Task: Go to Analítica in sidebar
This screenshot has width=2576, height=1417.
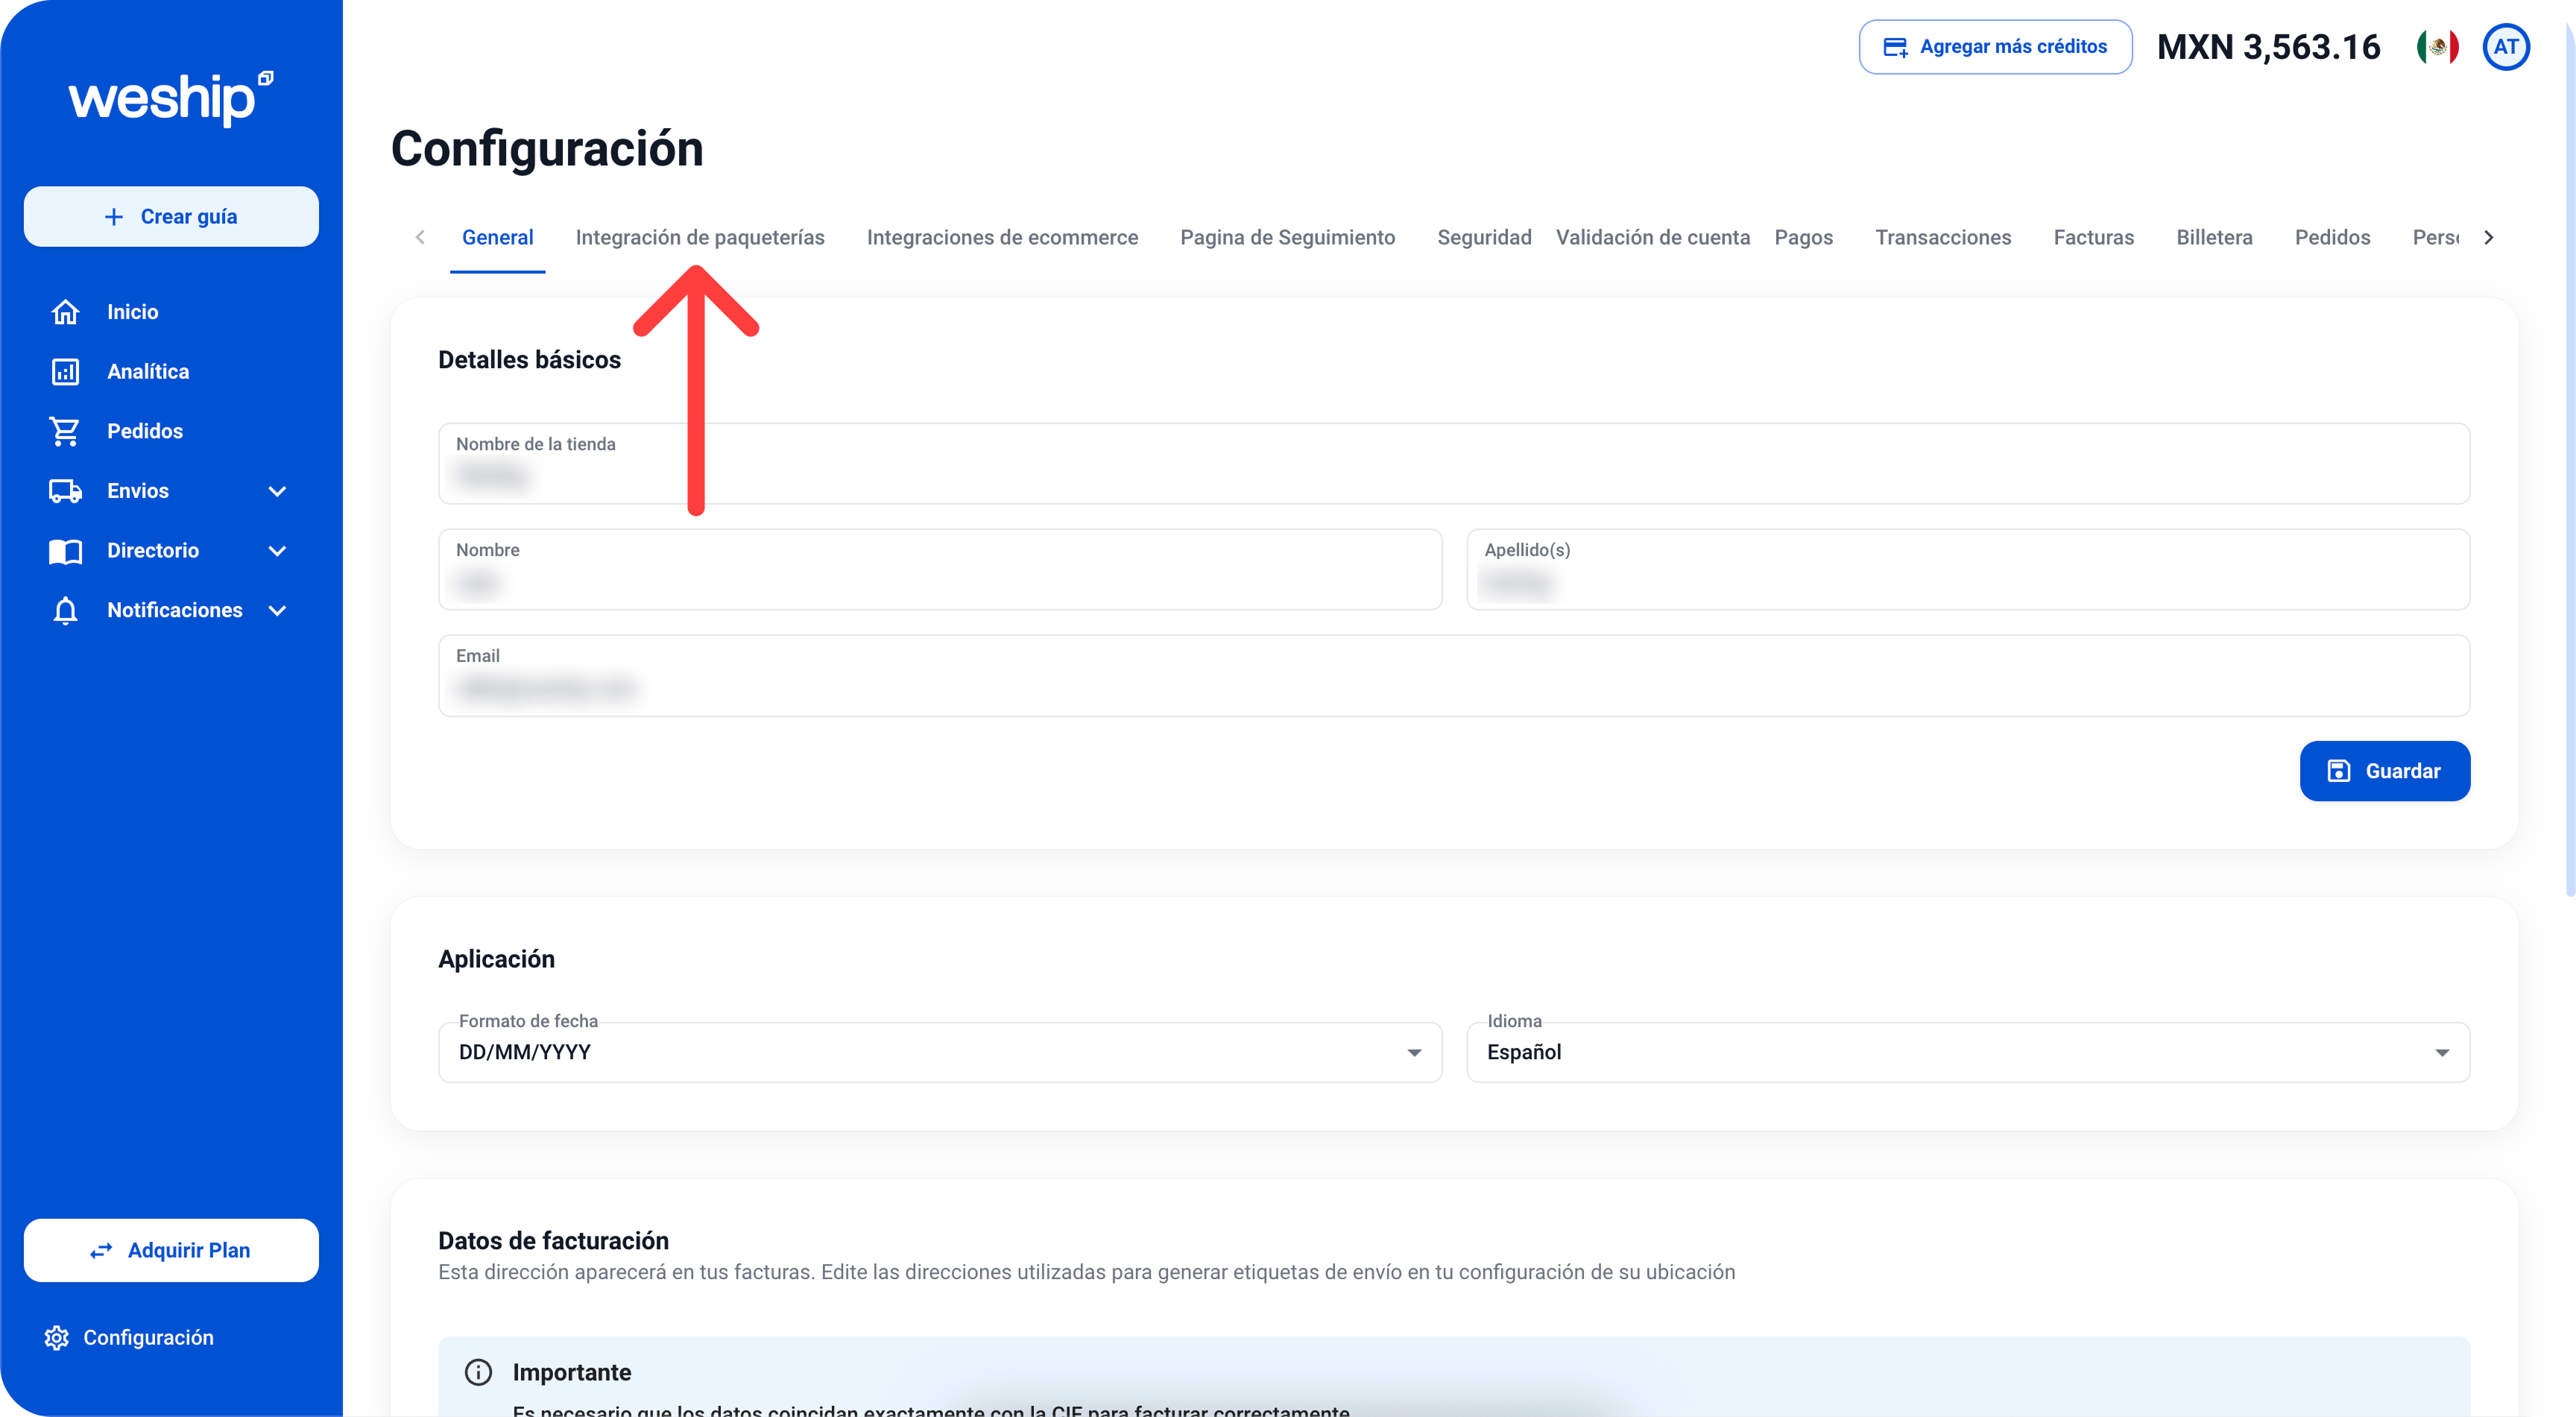Action: [148, 372]
